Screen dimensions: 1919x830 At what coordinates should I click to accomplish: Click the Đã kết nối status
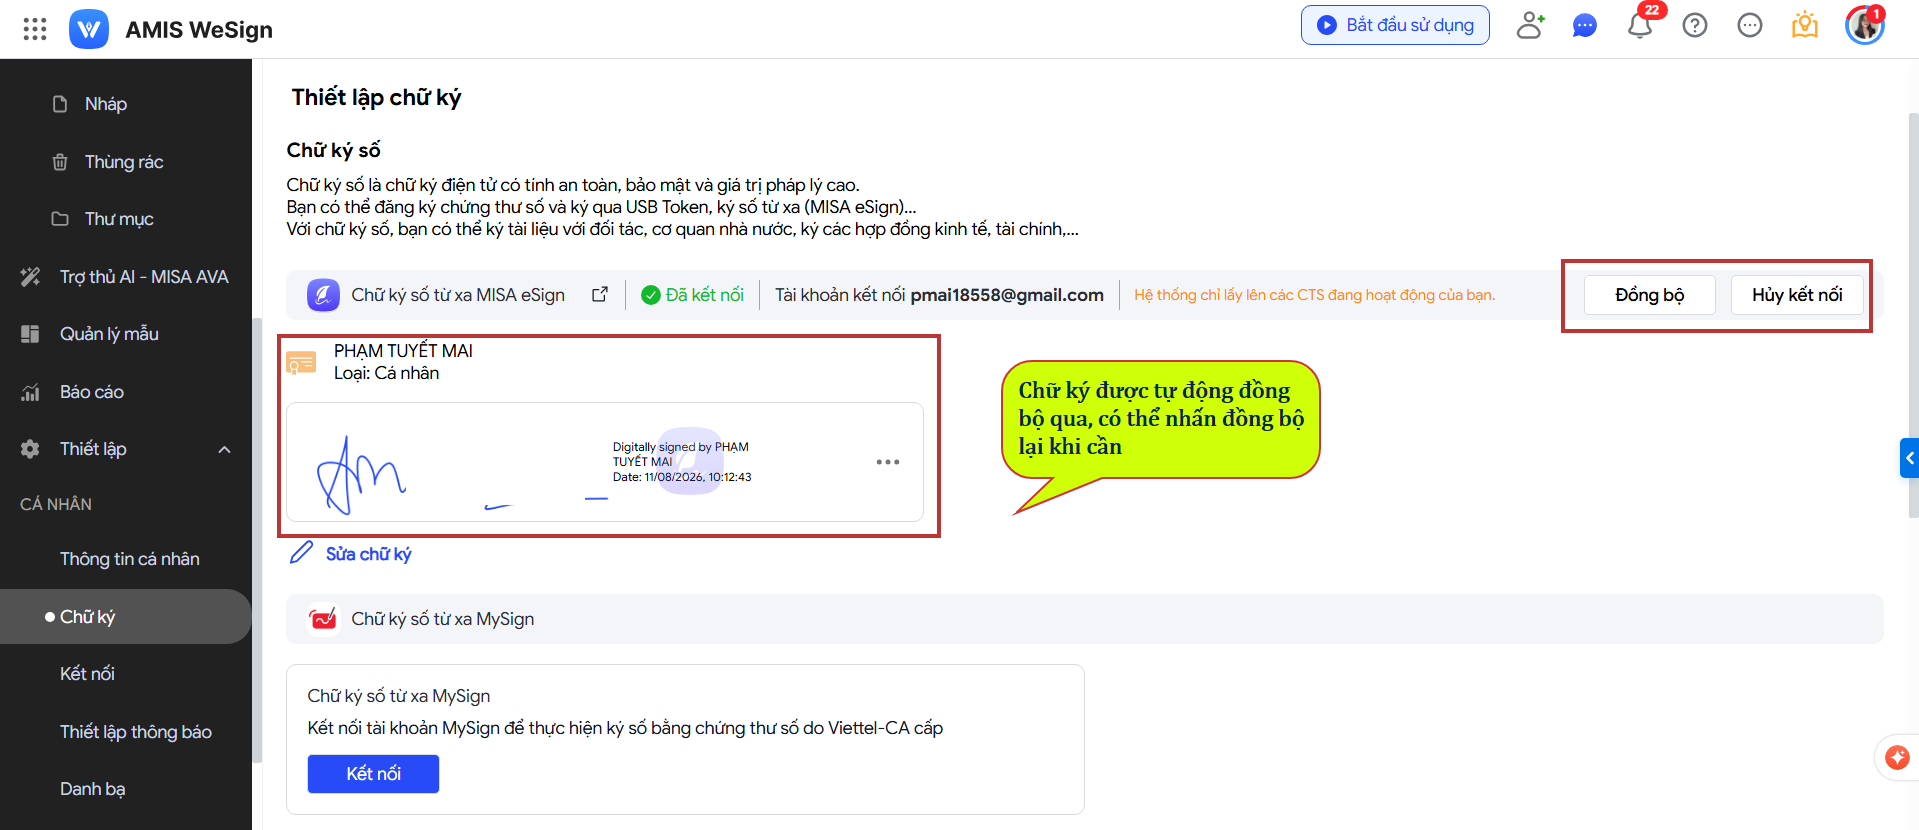[692, 295]
